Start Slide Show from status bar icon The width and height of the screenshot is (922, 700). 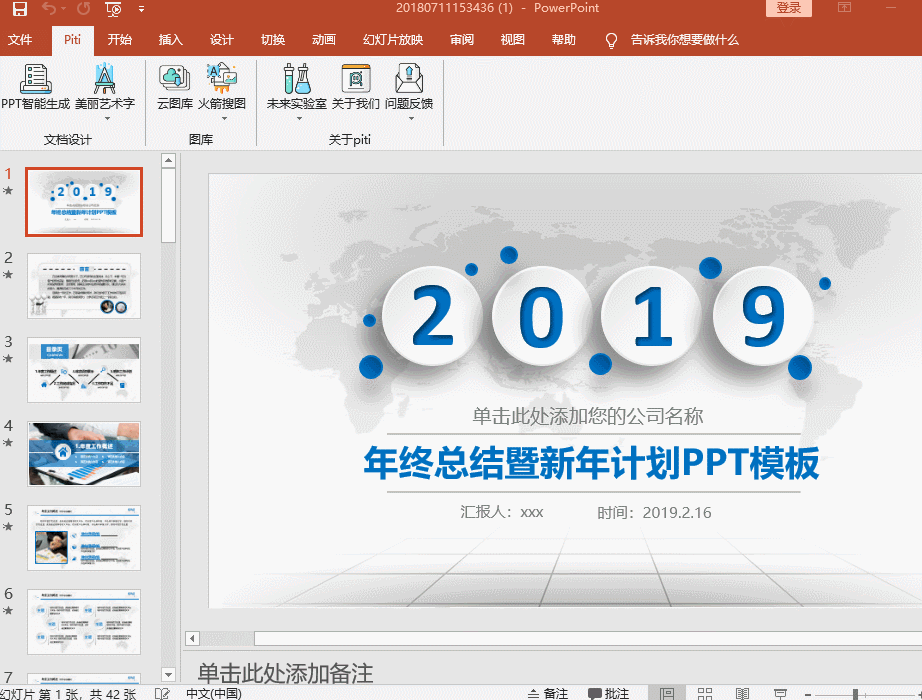click(x=780, y=694)
